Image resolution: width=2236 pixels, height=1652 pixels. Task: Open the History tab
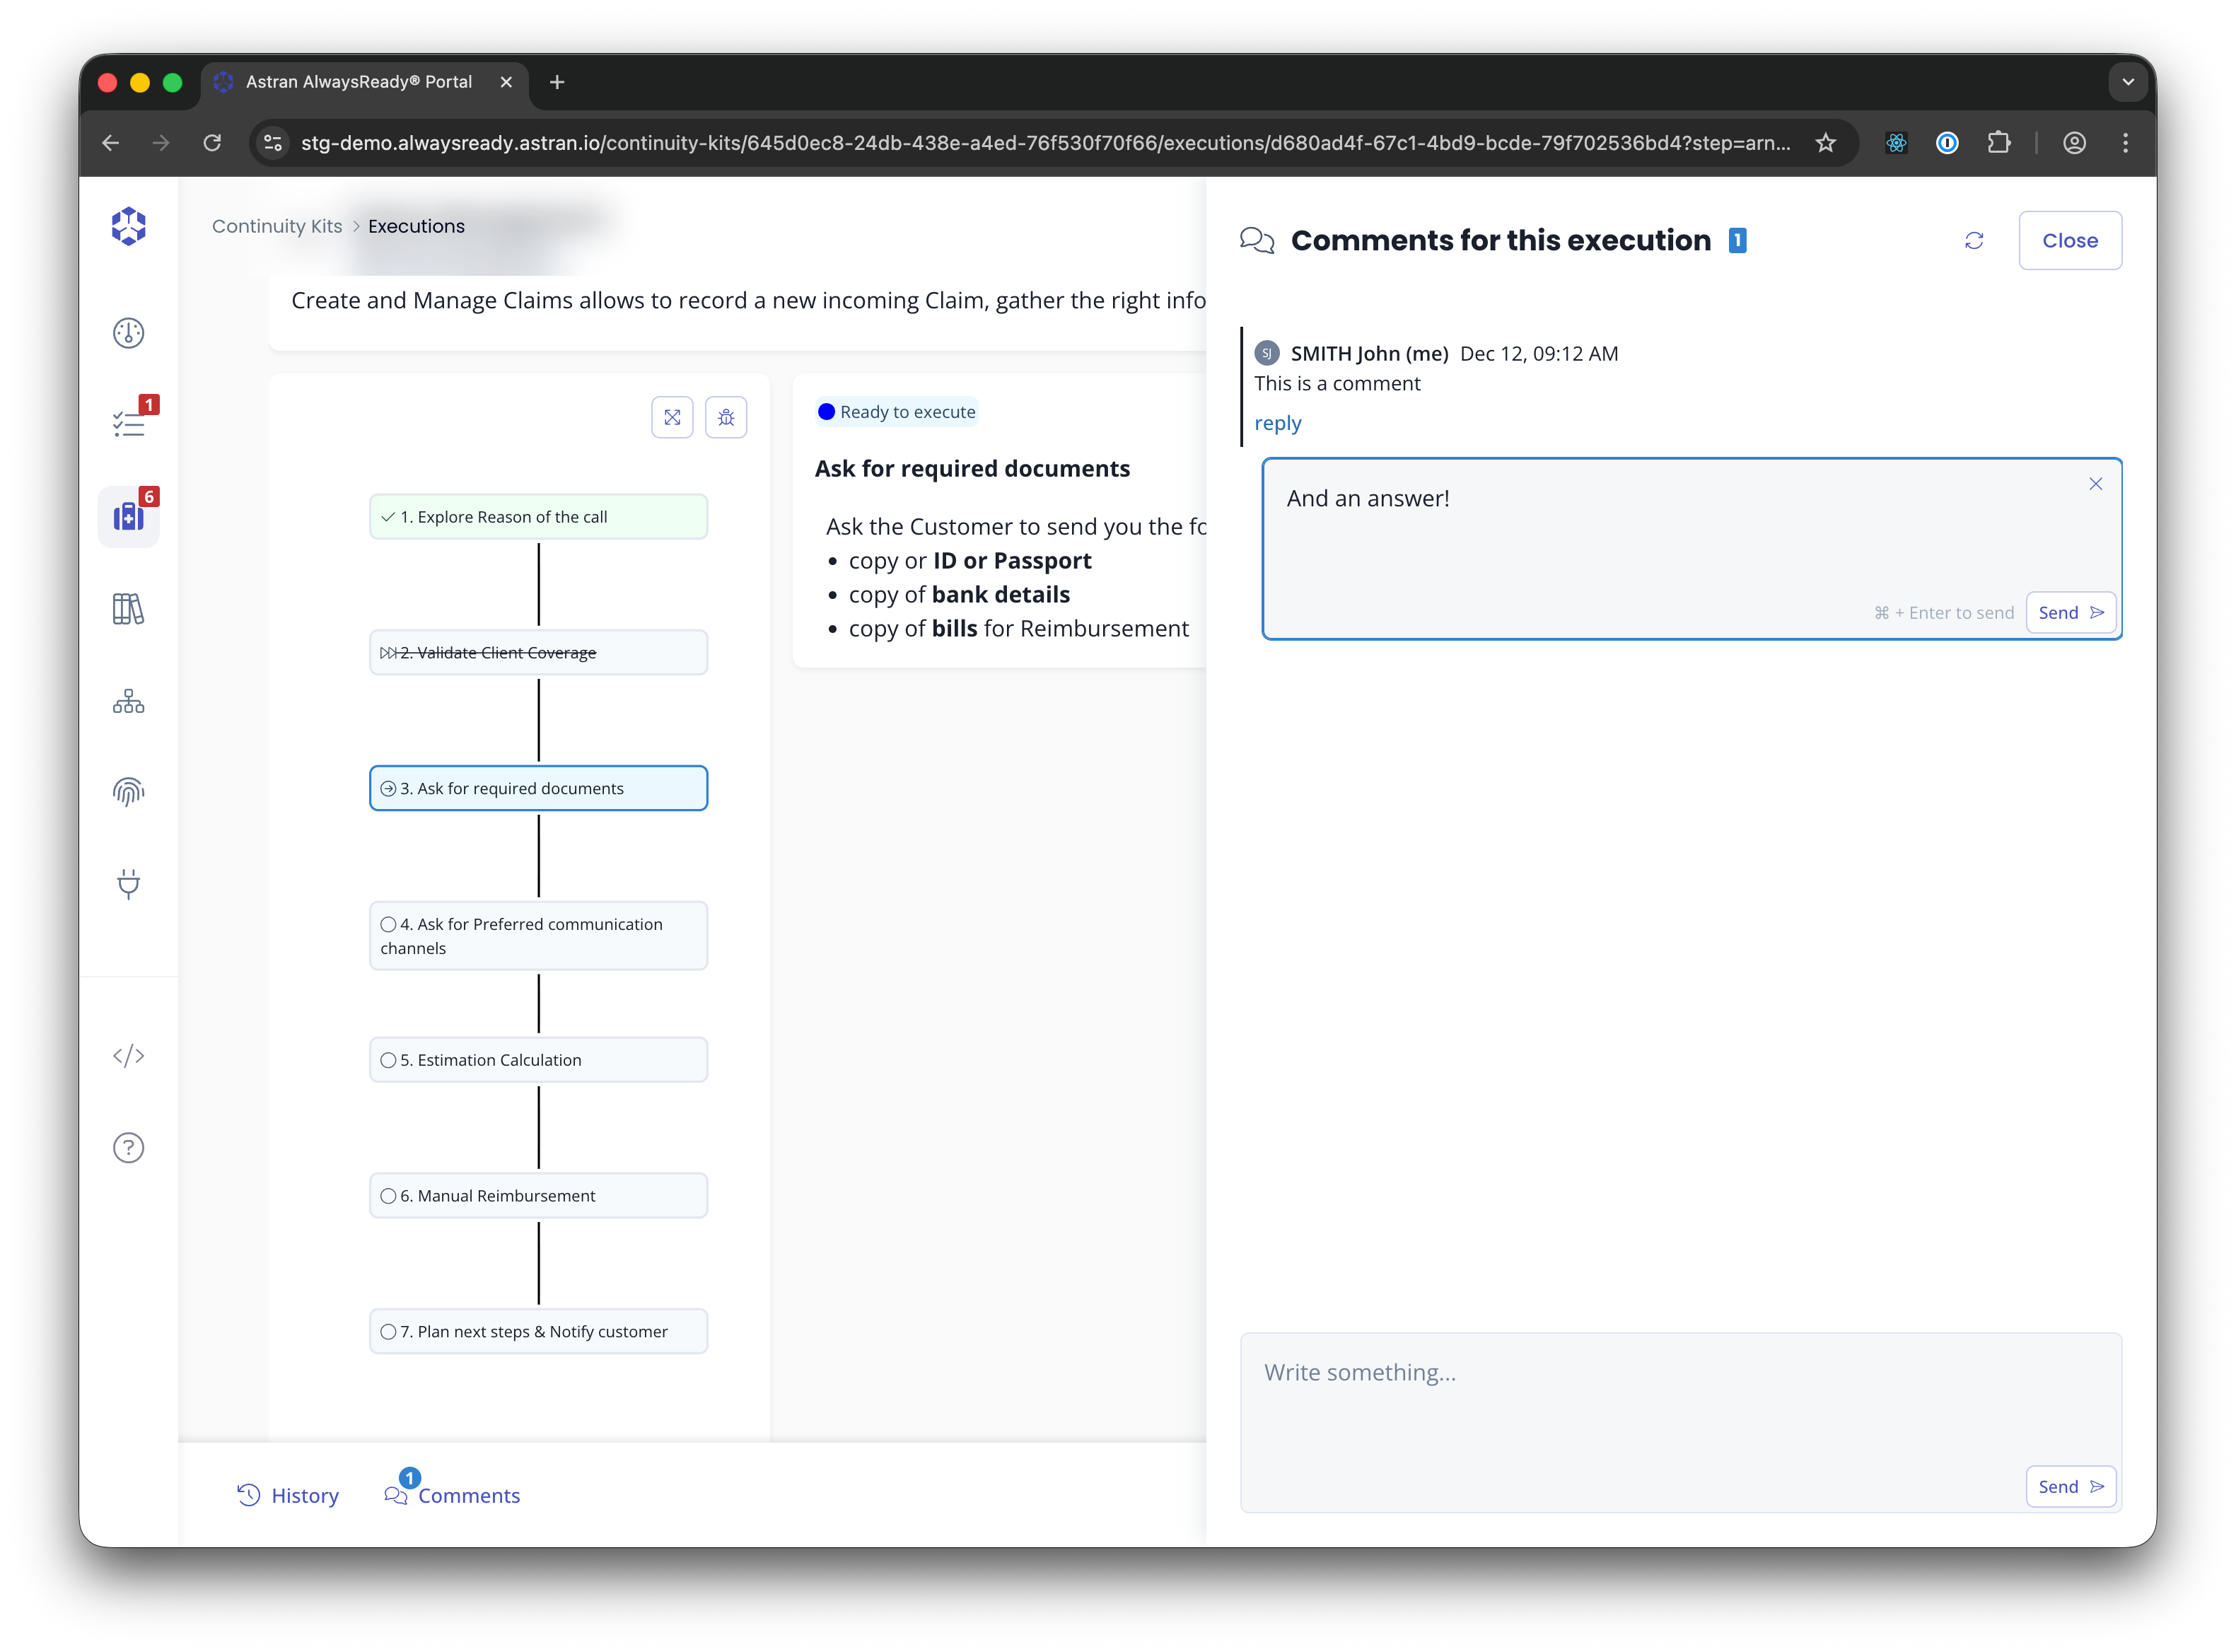pos(288,1495)
